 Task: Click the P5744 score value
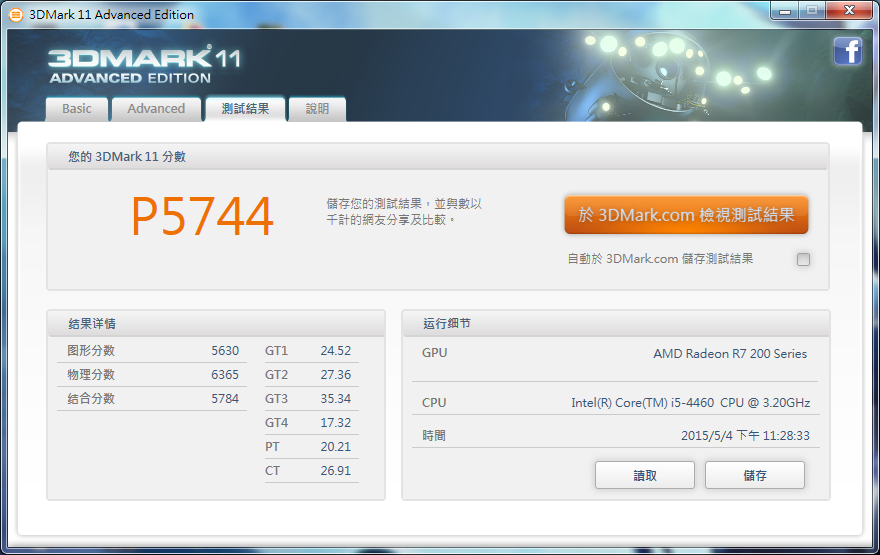click(x=202, y=216)
